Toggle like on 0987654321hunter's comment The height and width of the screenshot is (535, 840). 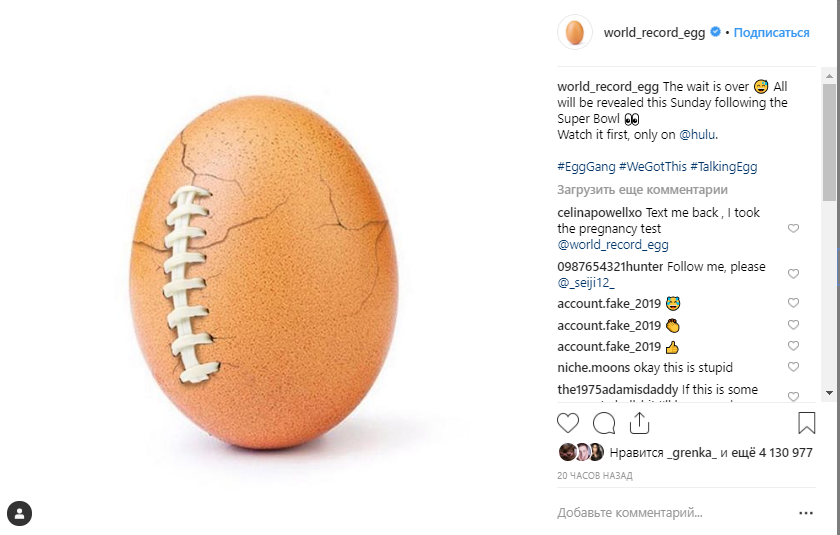[x=794, y=274]
